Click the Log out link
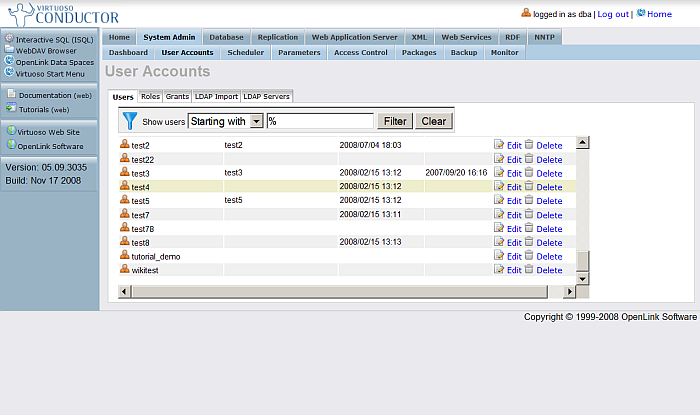 [613, 15]
